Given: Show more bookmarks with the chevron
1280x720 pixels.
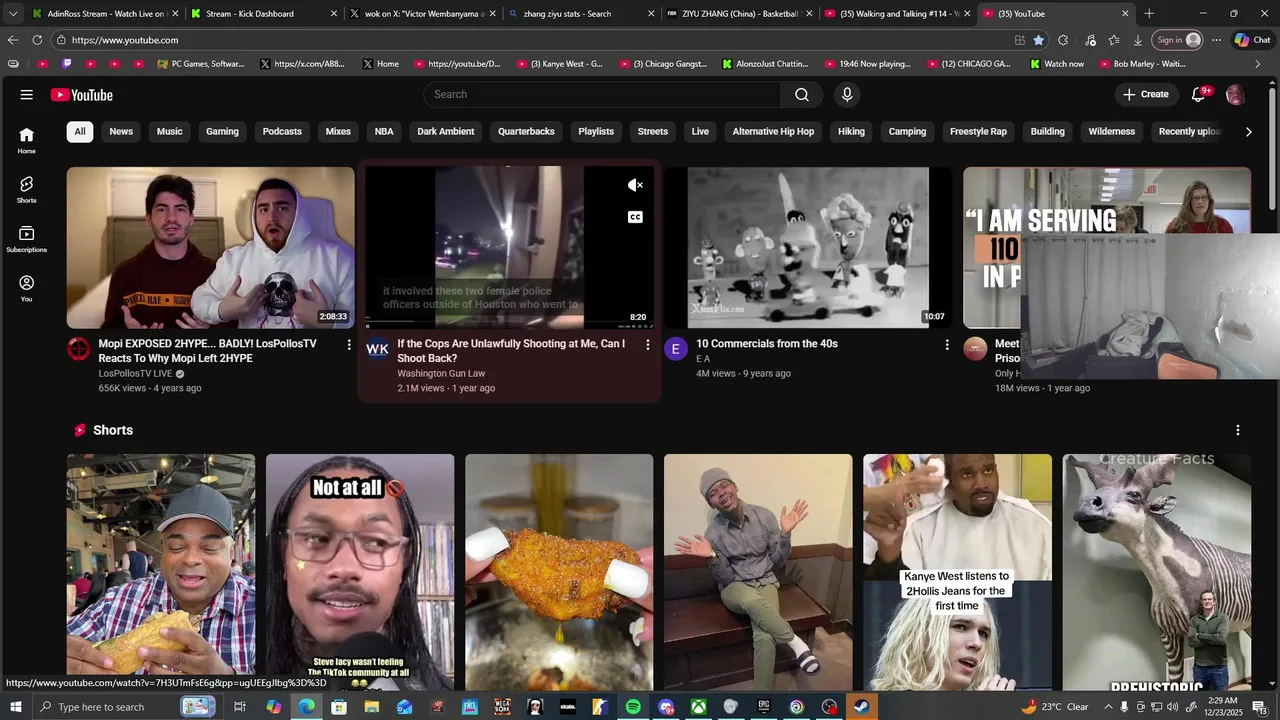Looking at the screenshot, I should tap(1258, 64).
